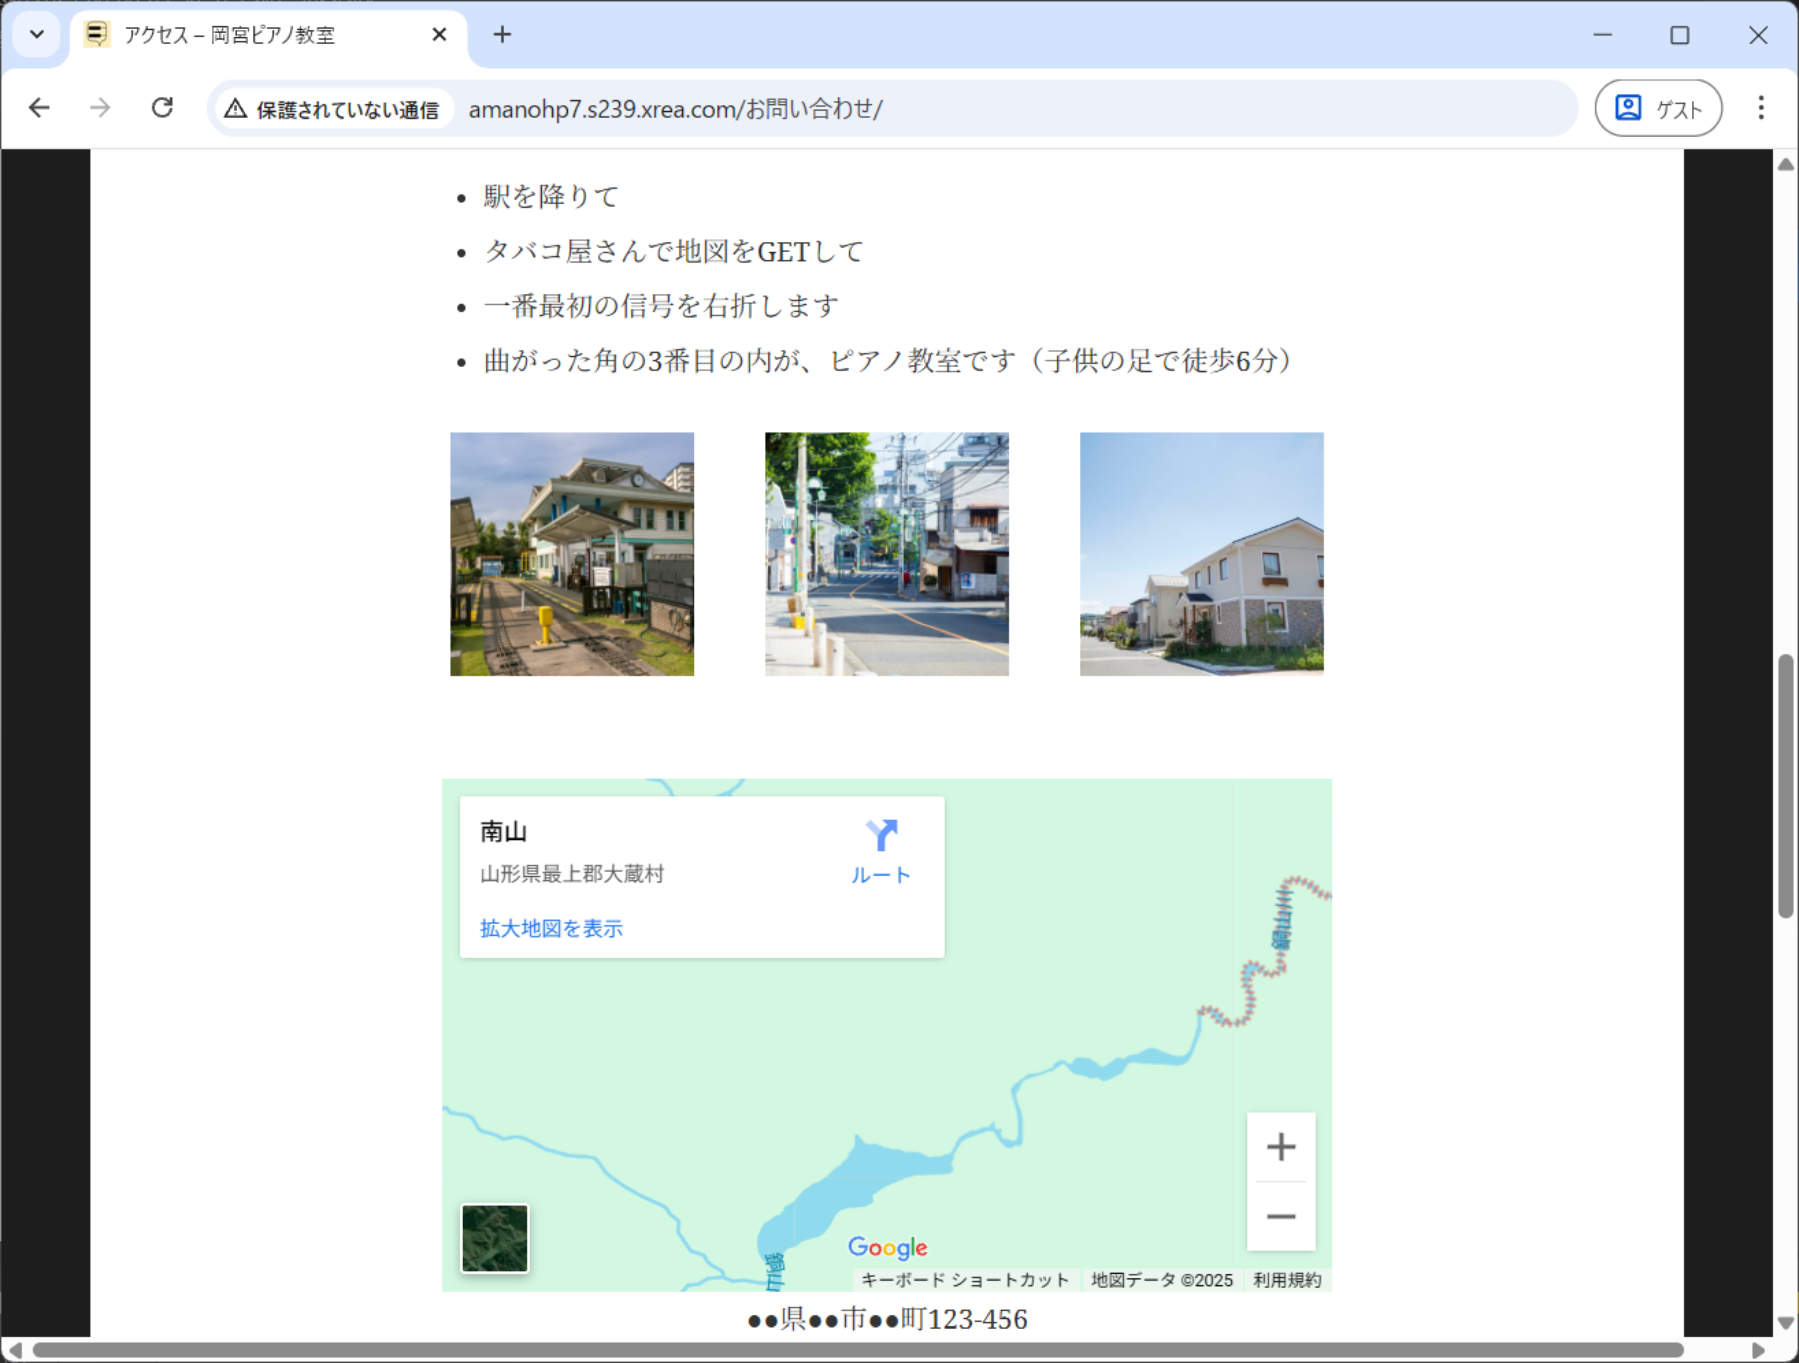Open the Chrome three-dot menu
1799x1363 pixels.
click(1761, 108)
